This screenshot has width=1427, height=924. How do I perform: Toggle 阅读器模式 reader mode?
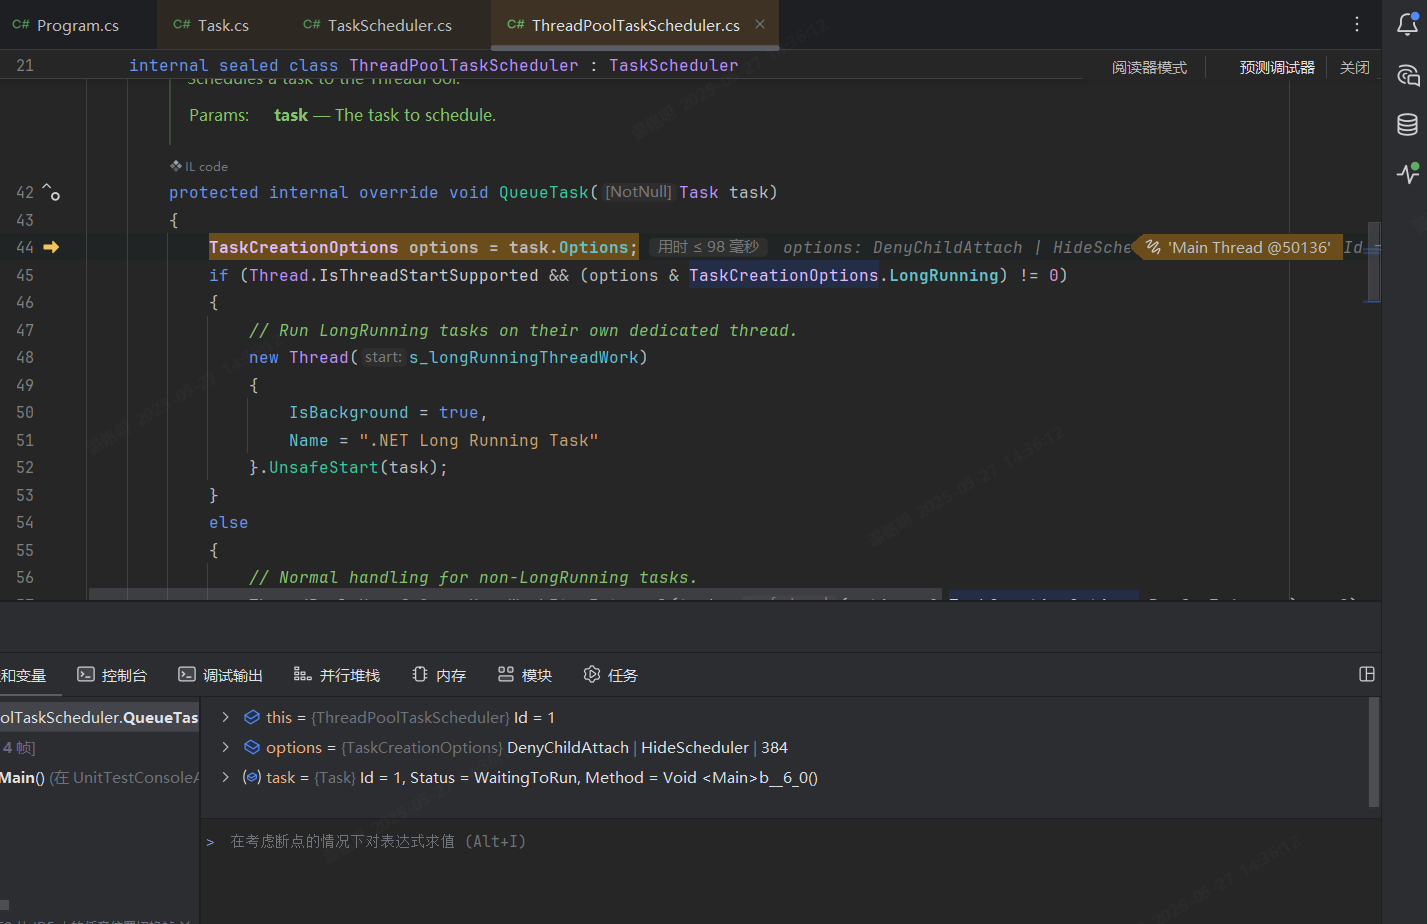[1149, 66]
